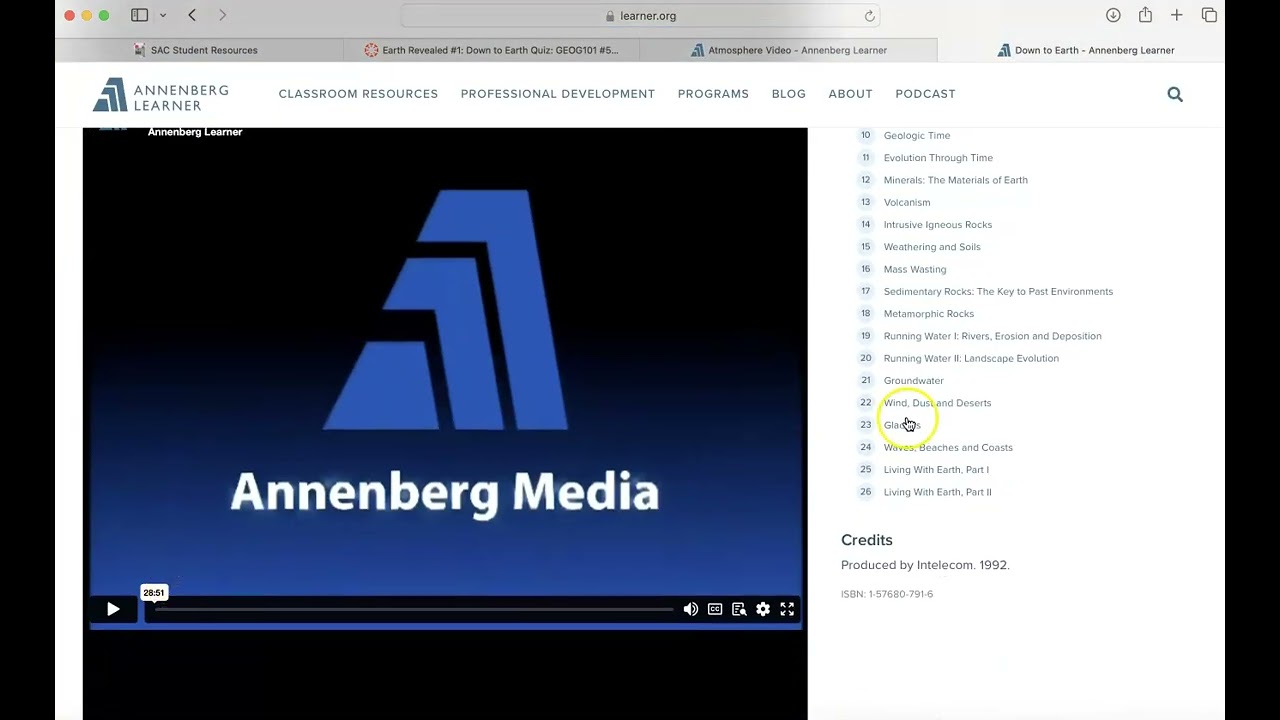Open the Mass Wasting episode
Viewport: 1280px width, 720px height.
915,269
